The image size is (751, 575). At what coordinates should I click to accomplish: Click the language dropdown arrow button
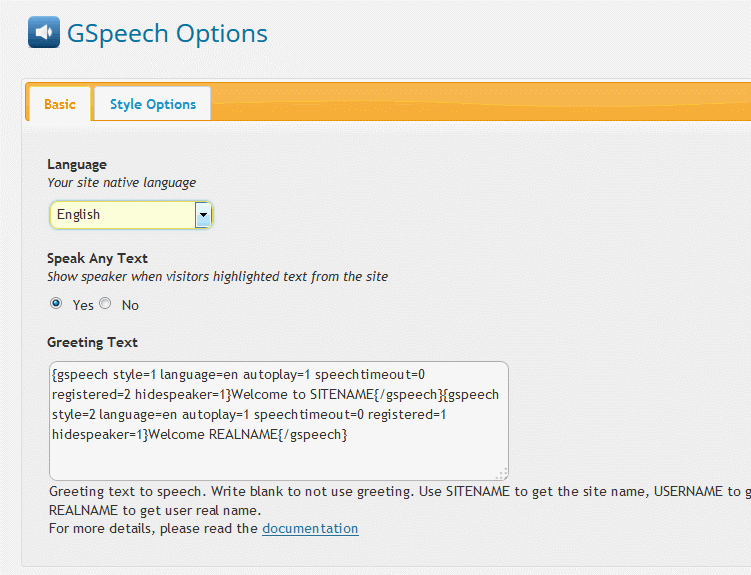tap(203, 215)
